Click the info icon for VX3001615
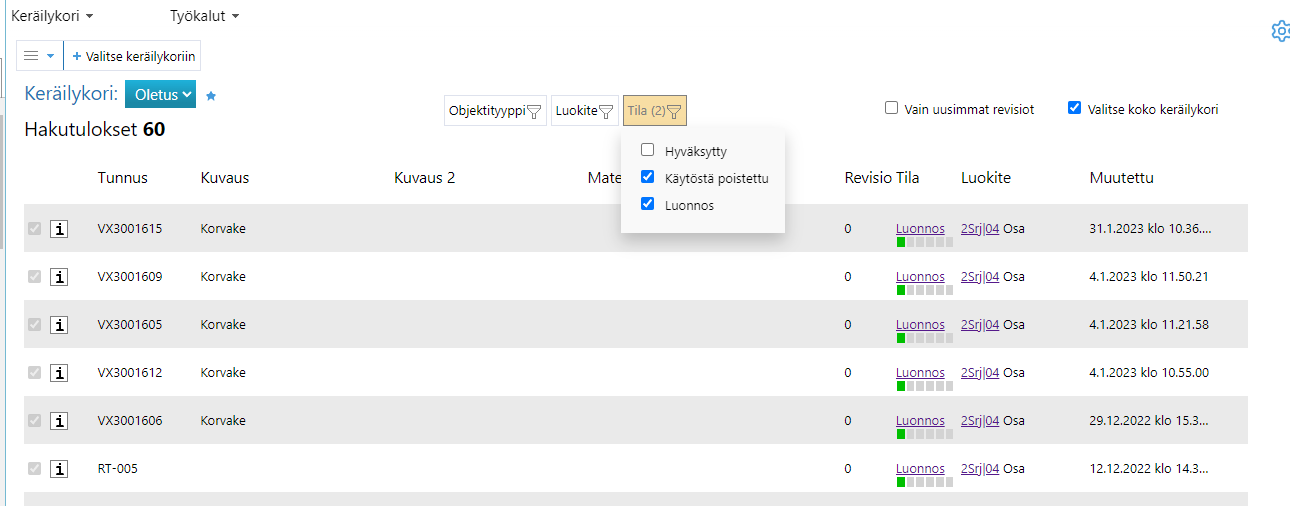This screenshot has height=506, width=1290. [x=59, y=229]
